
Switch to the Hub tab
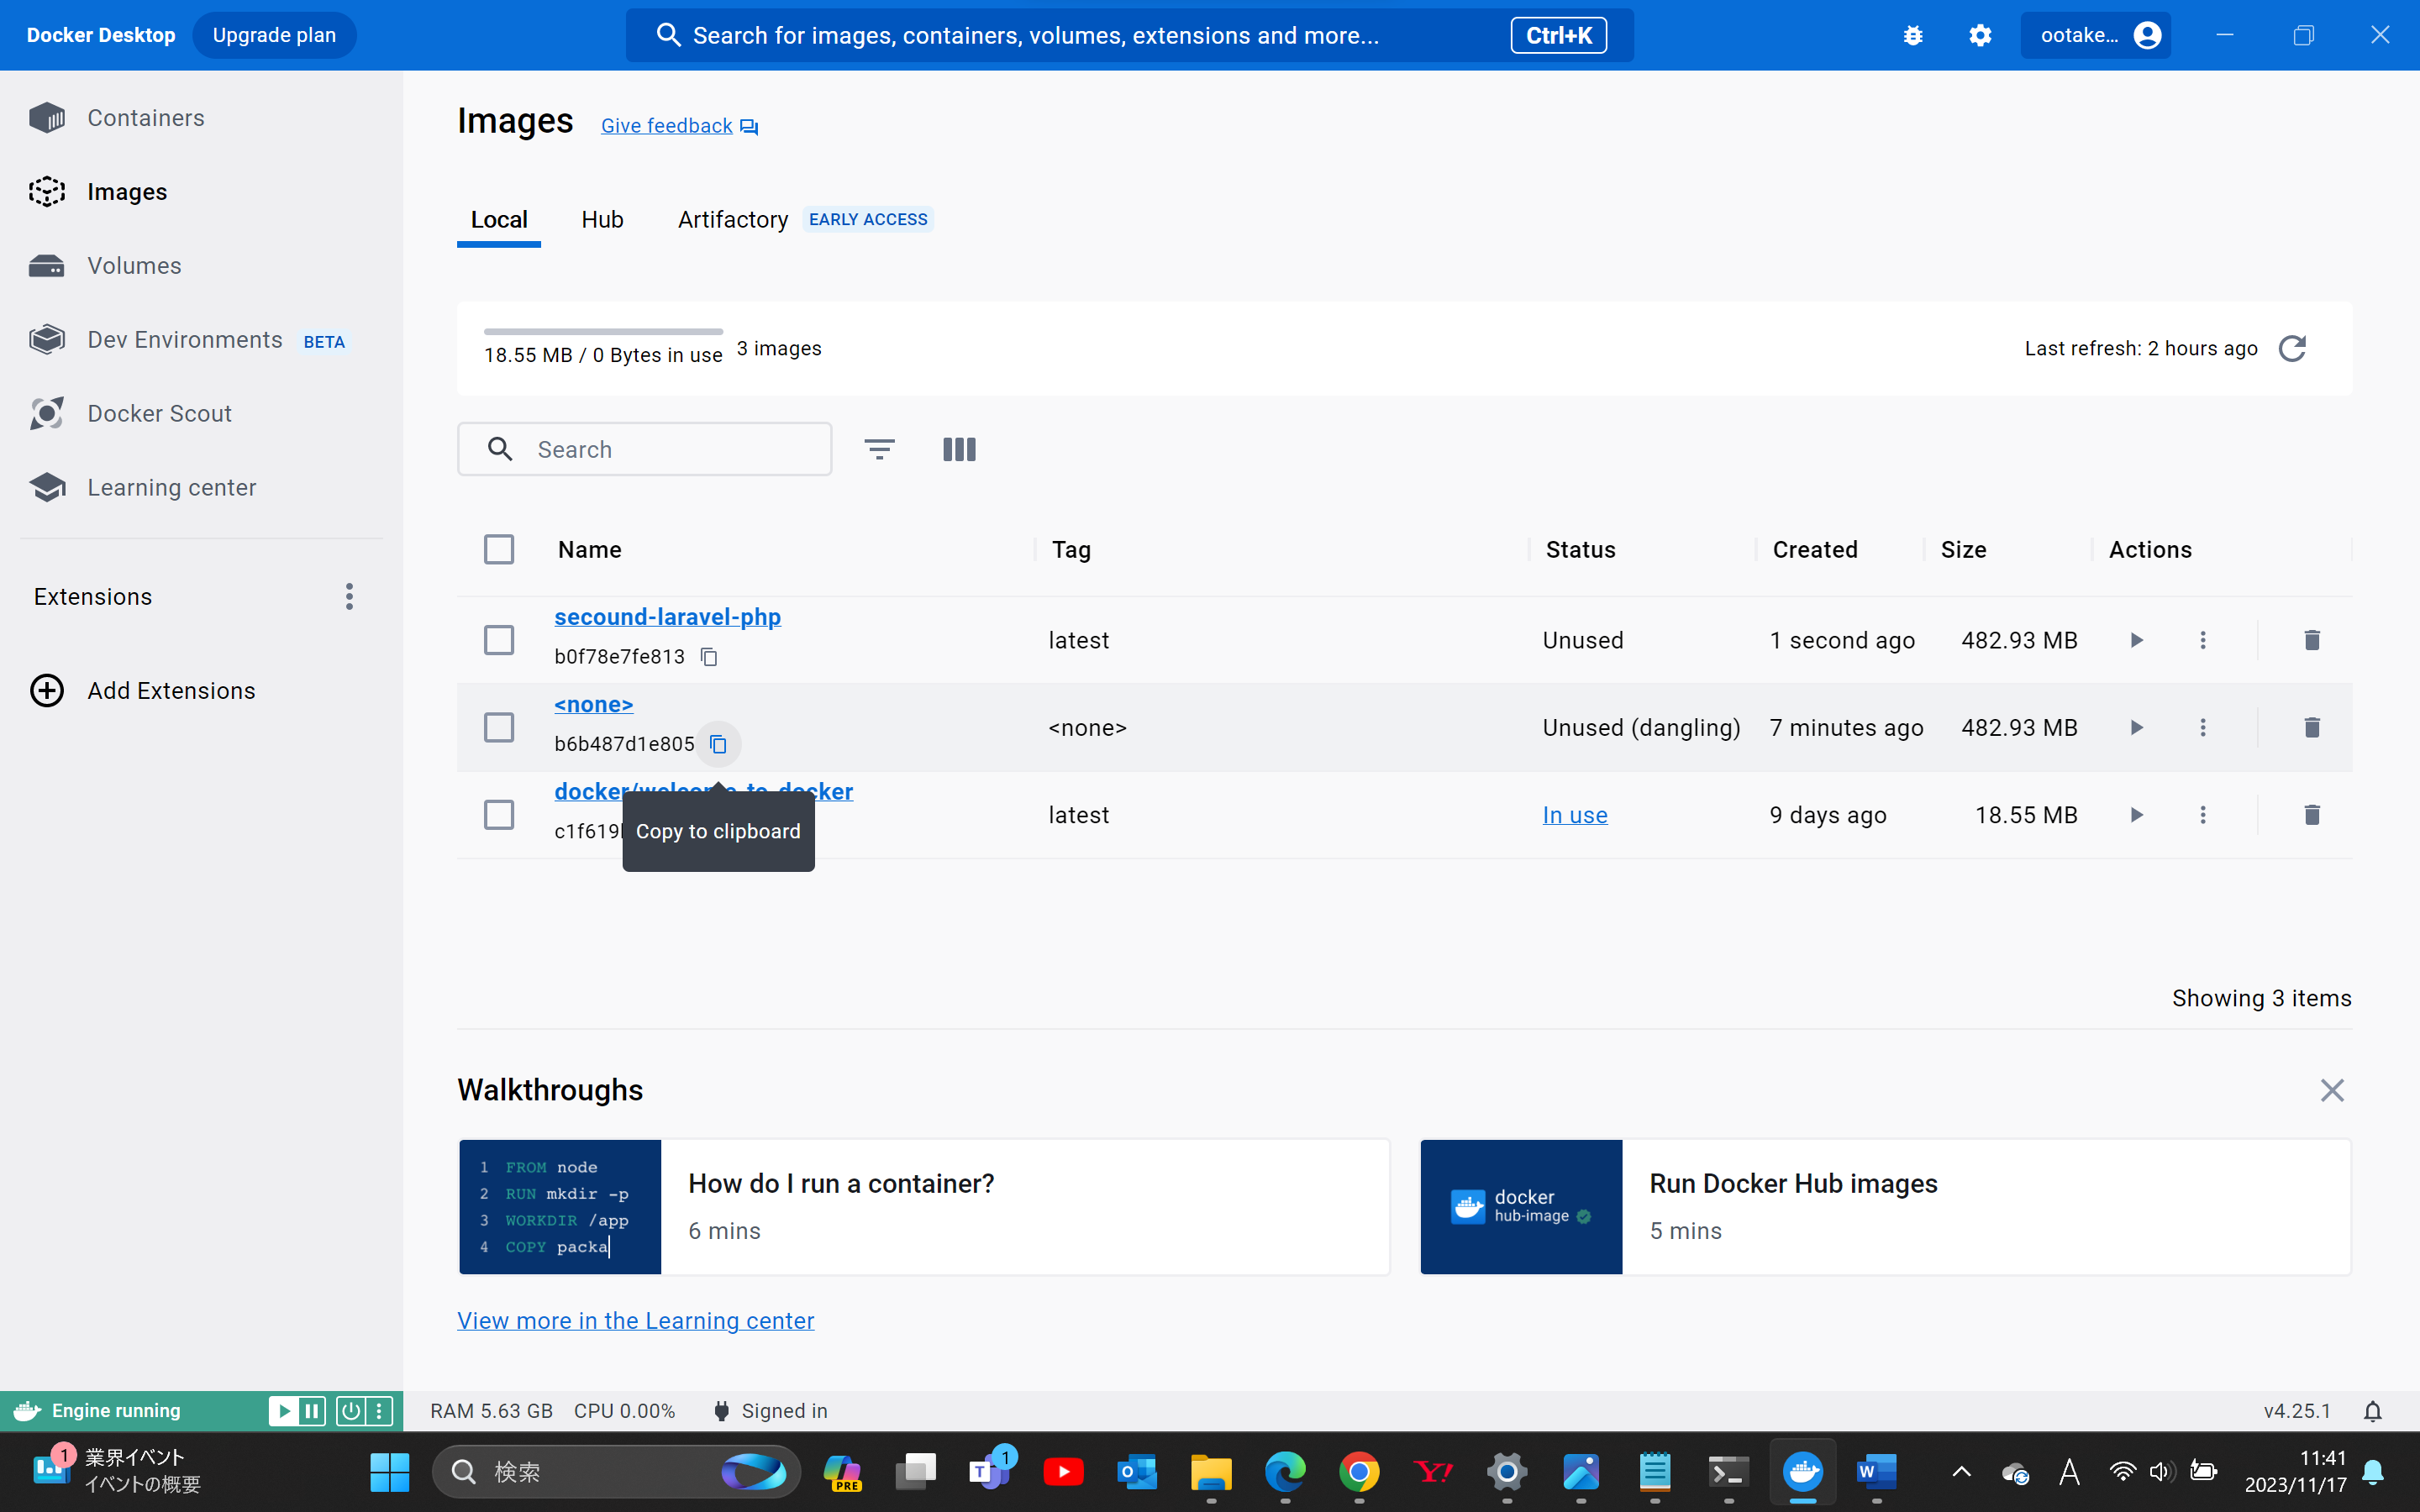[602, 219]
